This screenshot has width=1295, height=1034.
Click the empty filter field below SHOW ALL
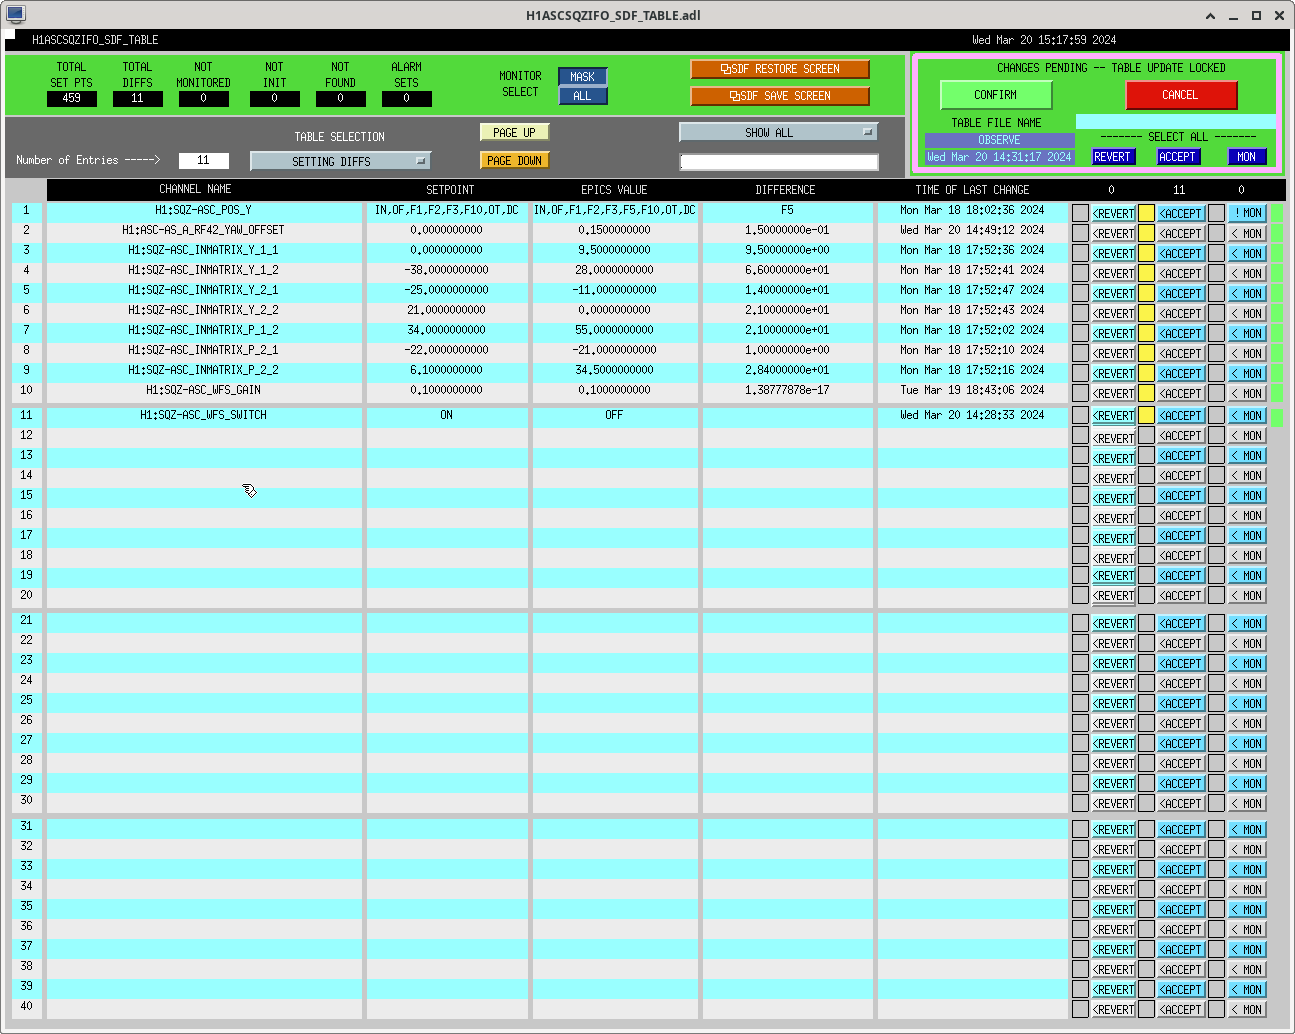coord(778,162)
